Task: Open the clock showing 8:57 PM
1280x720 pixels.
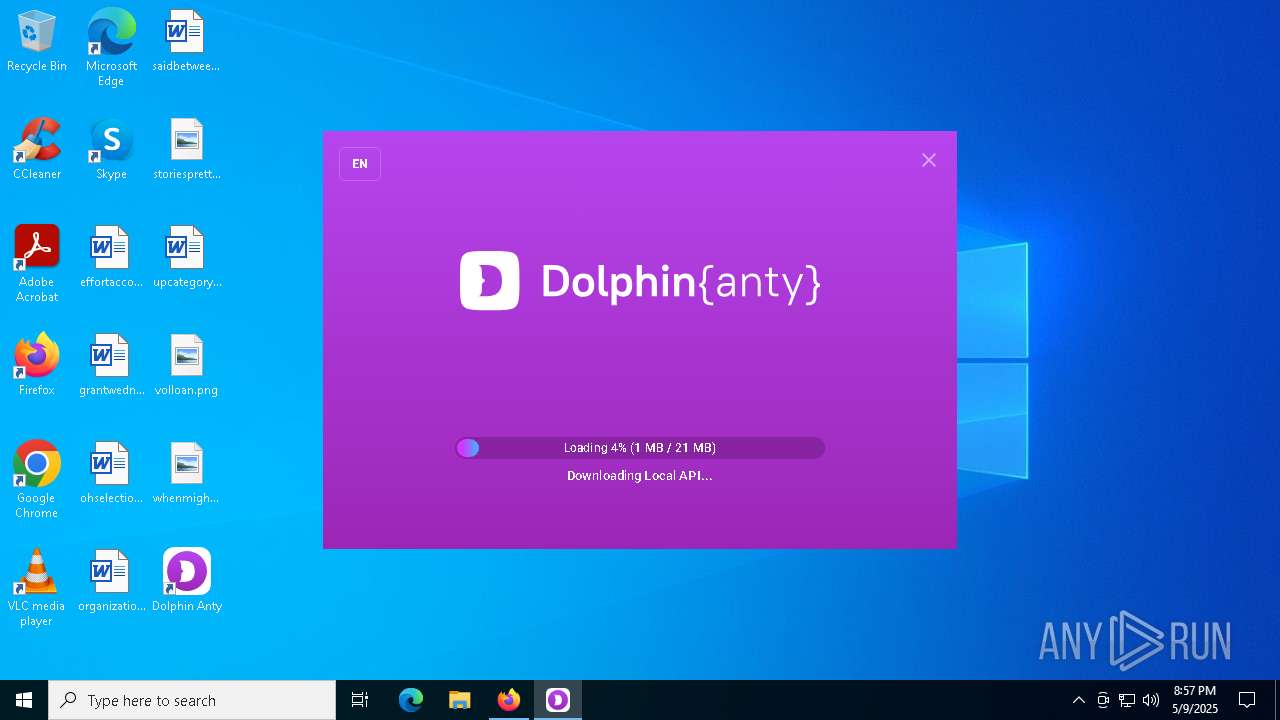Action: pyautogui.click(x=1195, y=700)
